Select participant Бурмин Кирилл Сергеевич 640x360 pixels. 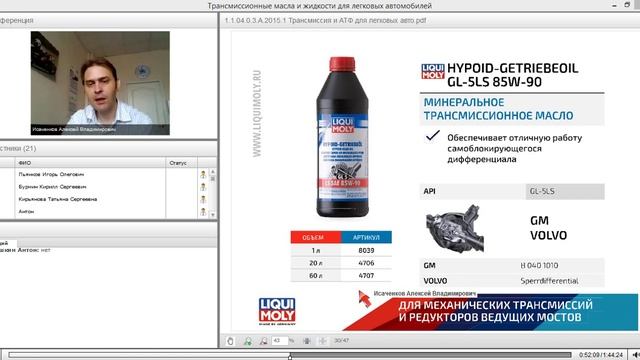click(x=52, y=187)
